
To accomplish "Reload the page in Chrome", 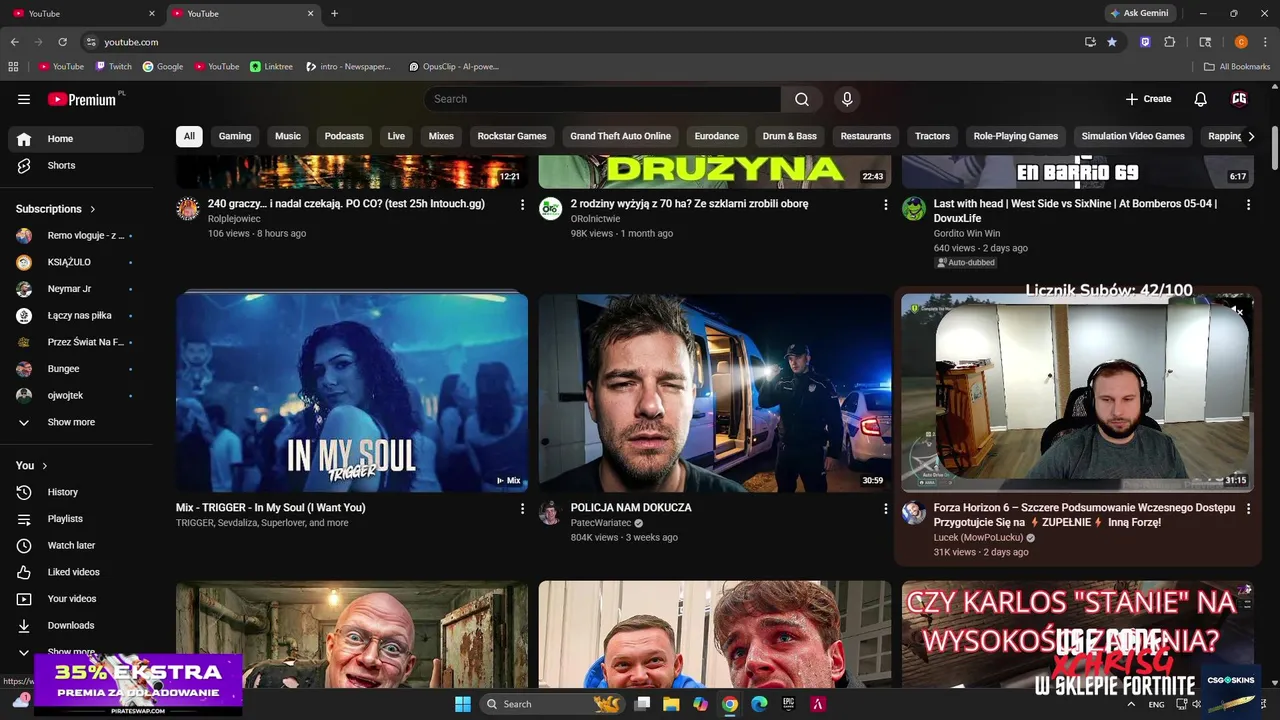I will tap(62, 42).
